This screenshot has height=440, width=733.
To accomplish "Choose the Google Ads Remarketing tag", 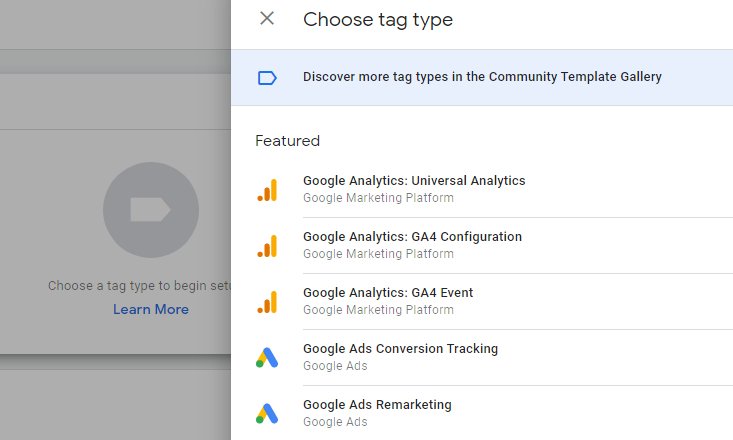I will coord(377,405).
